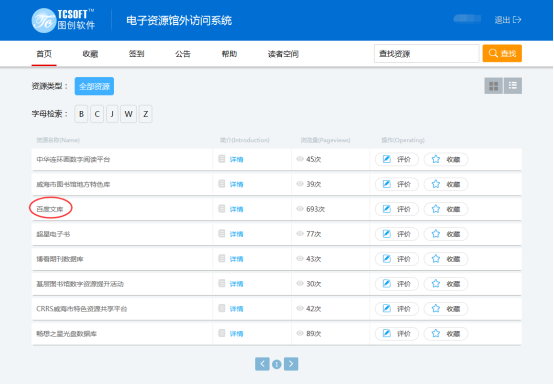
Task: Click the TCSOFT logo
Action: [x=63, y=20]
